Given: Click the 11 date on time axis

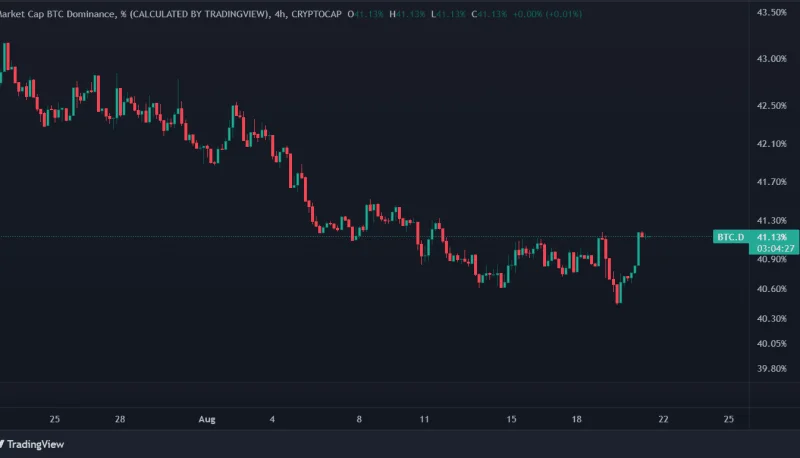Looking at the screenshot, I should coord(425,419).
